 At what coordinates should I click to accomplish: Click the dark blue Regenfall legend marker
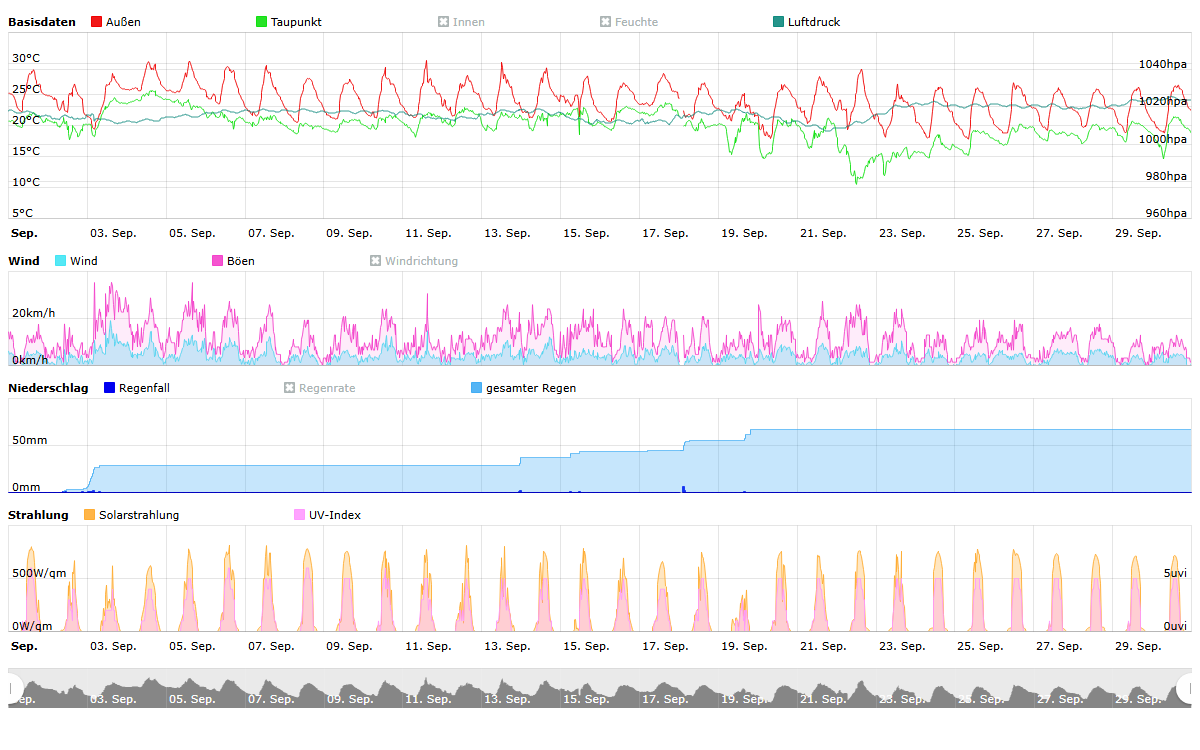[x=110, y=388]
